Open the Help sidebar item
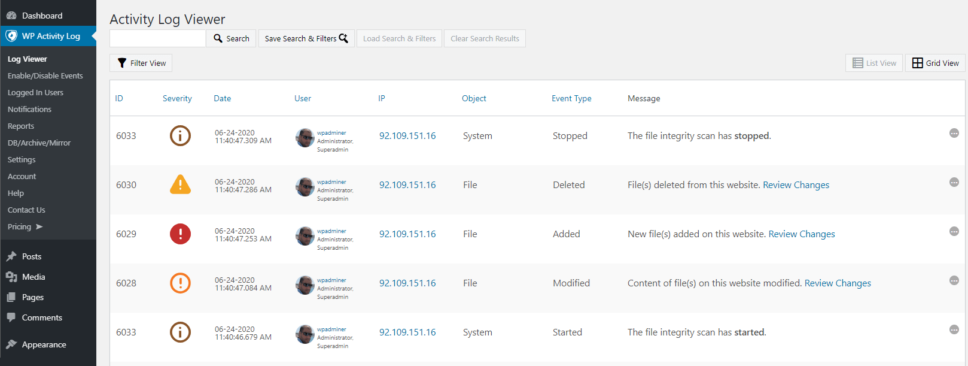968x366 pixels. click(15, 193)
